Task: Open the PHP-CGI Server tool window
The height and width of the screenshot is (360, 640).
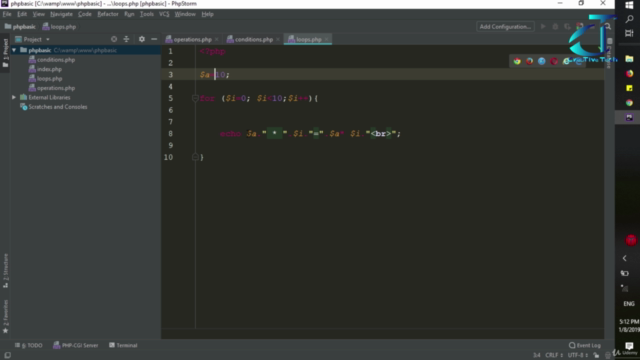Action: (76, 345)
